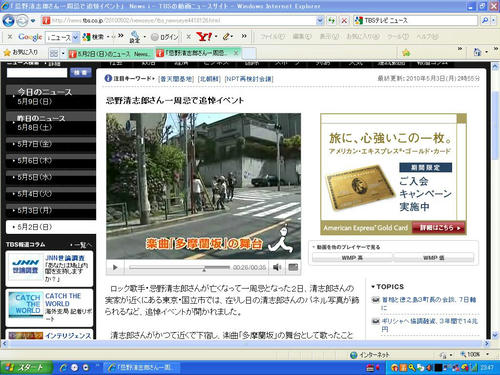Stop loading with the red X icon

(x=344, y=21)
